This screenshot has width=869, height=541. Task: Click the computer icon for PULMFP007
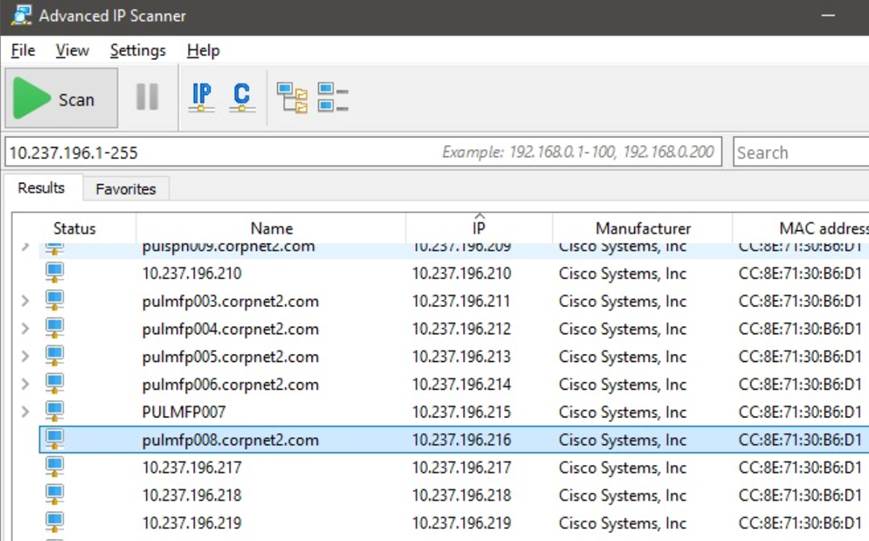pos(54,411)
